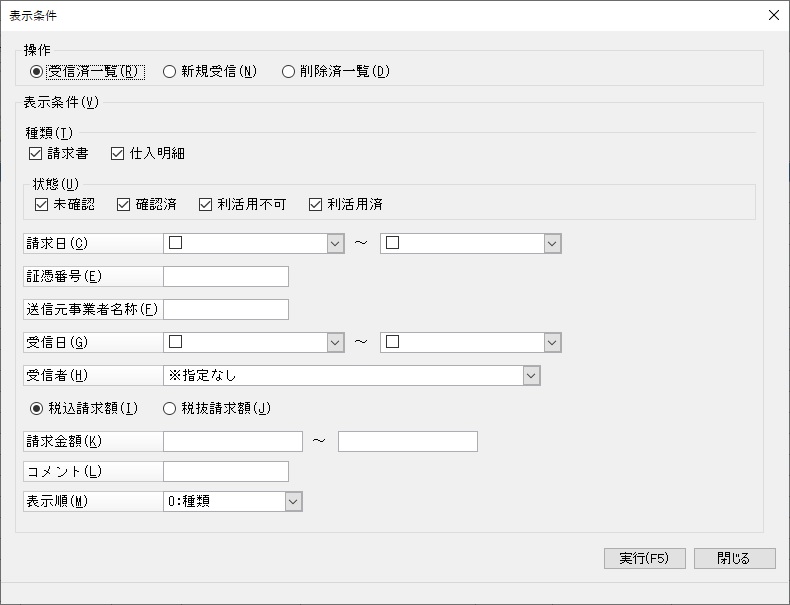This screenshot has width=790, height=605.
Task: Toggle the 利活用済 checkbox
Action: coord(315,205)
